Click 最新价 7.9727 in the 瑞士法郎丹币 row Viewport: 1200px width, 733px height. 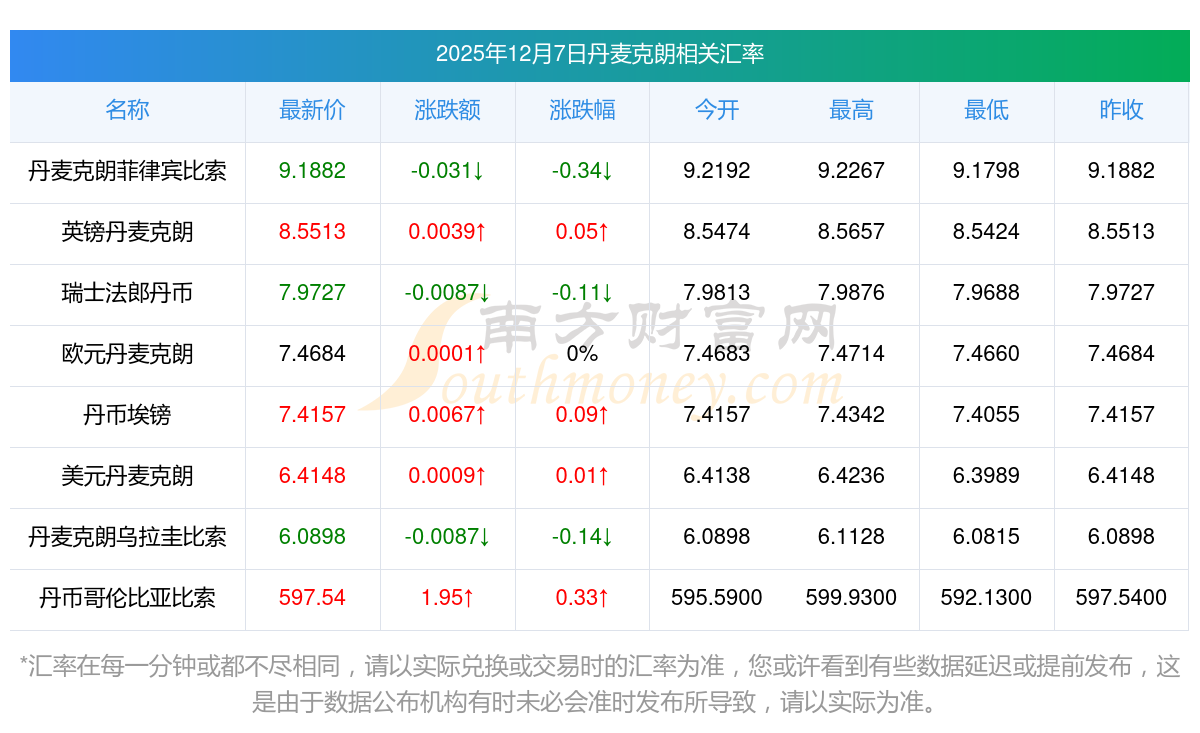(x=312, y=293)
